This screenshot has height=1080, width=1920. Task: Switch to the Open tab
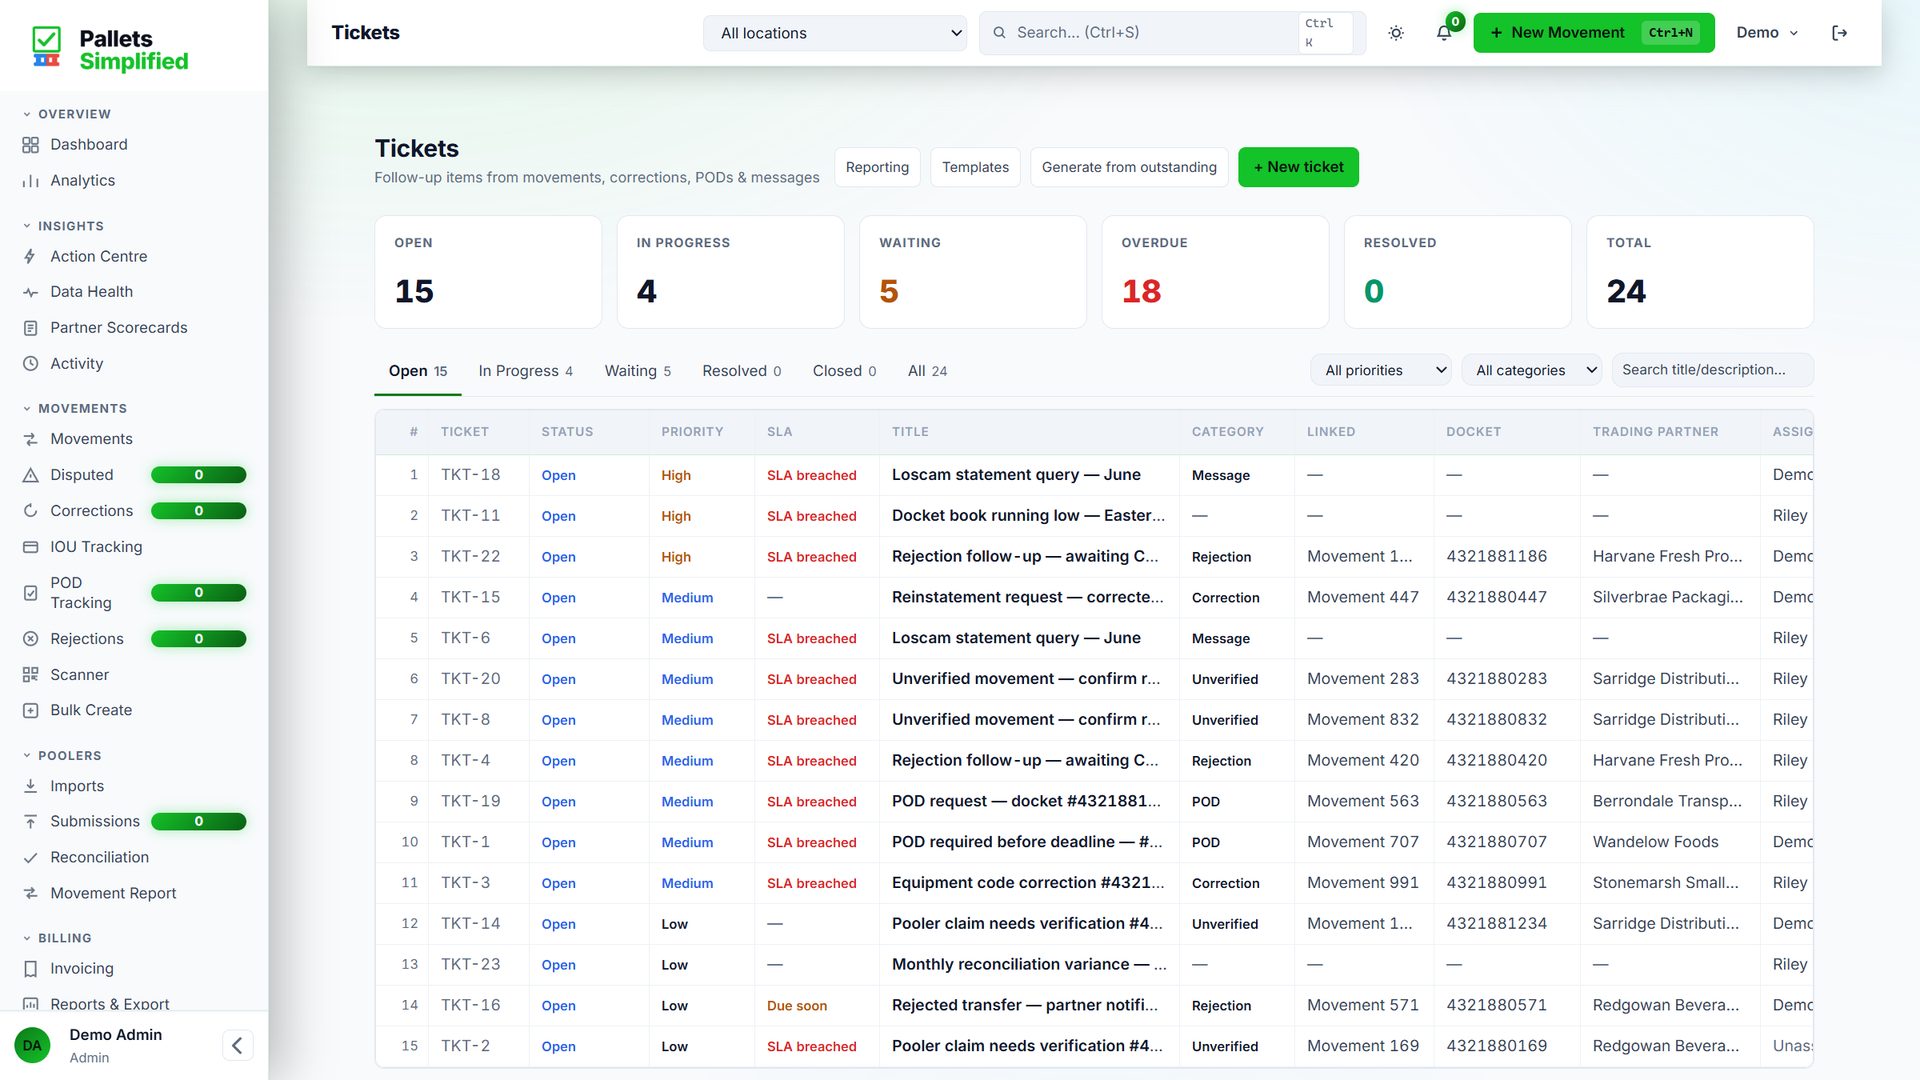point(418,371)
